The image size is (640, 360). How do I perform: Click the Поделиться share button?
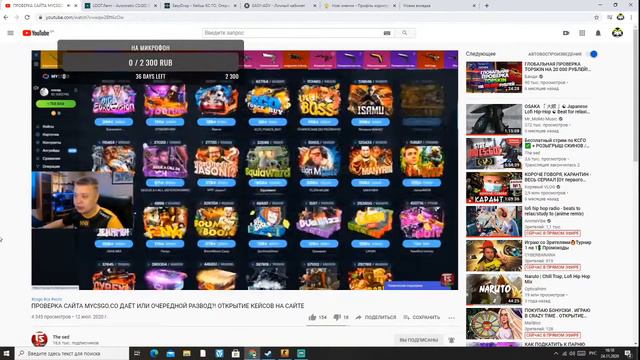376,317
